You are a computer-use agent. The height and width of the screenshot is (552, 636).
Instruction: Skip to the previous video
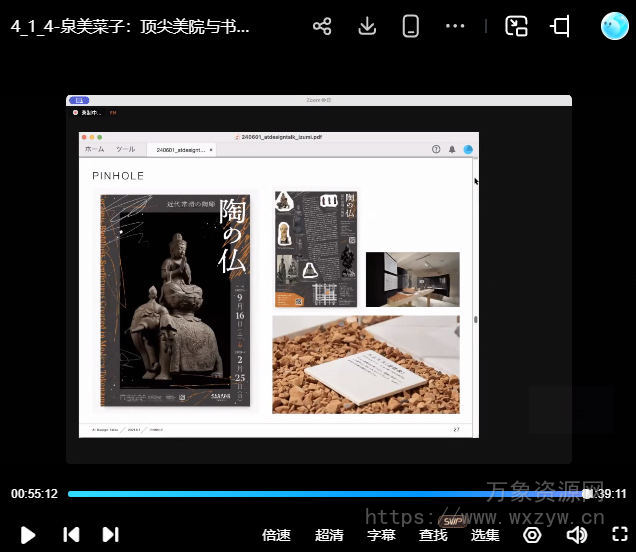click(71, 535)
